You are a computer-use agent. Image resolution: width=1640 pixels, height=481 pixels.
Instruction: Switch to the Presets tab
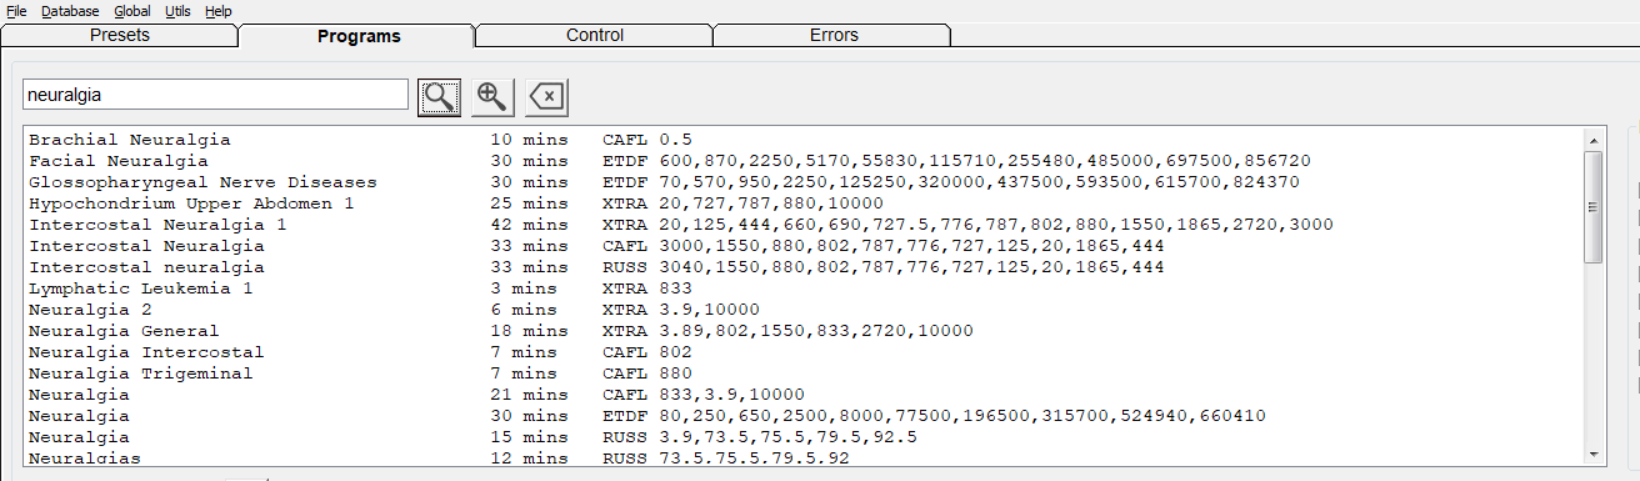point(119,35)
